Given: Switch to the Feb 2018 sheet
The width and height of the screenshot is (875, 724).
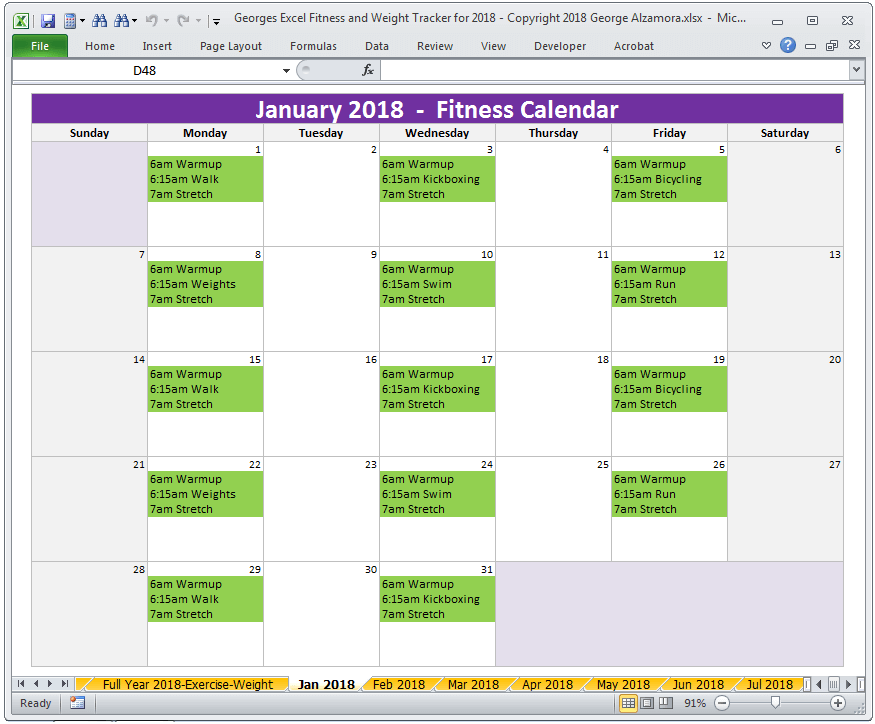Looking at the screenshot, I should 398,684.
